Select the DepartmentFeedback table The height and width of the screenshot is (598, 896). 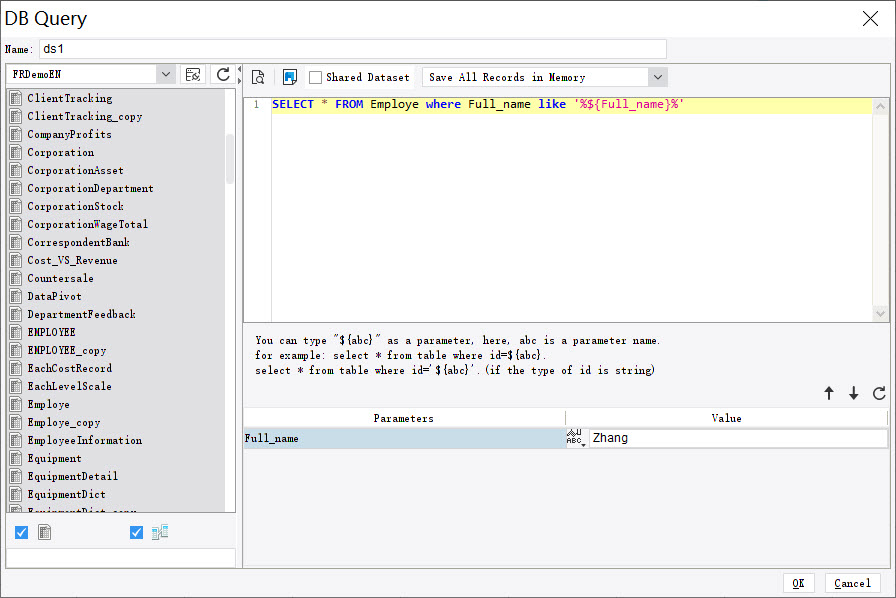click(x=81, y=314)
